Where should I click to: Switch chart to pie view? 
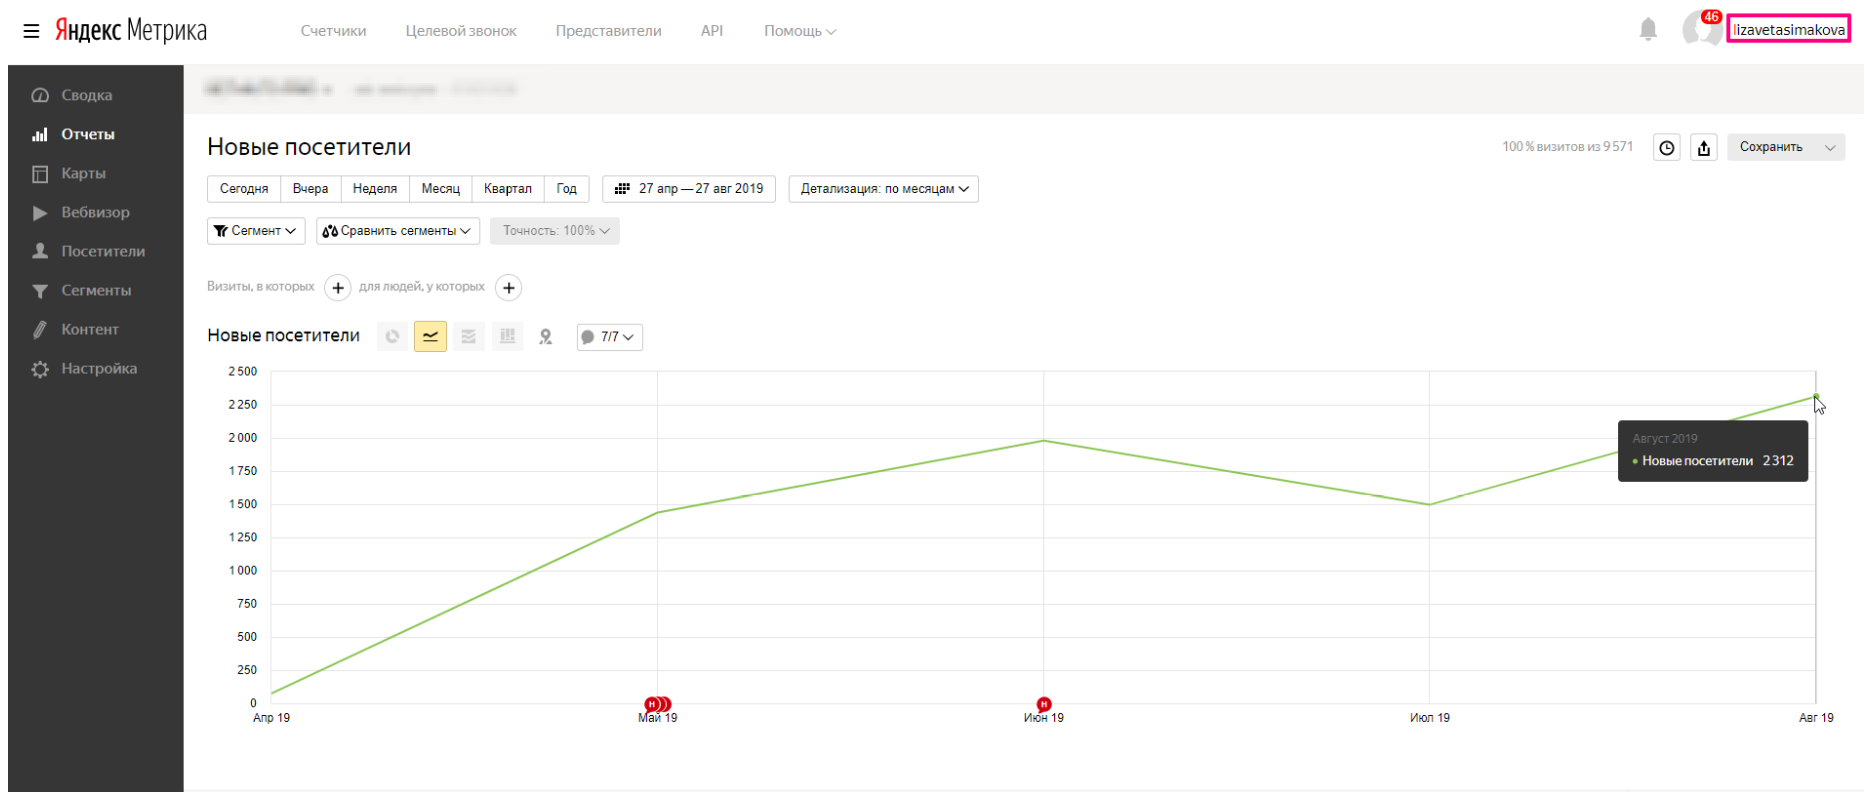pyautogui.click(x=392, y=337)
